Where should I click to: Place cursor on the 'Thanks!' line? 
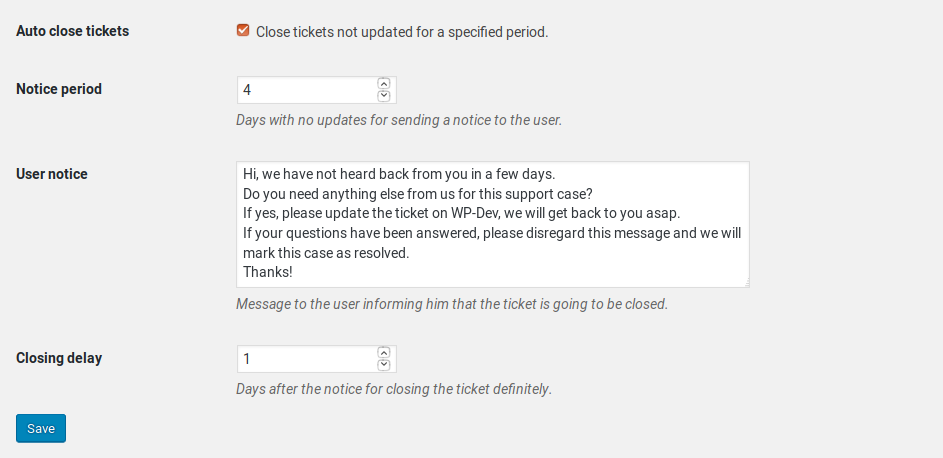[268, 272]
